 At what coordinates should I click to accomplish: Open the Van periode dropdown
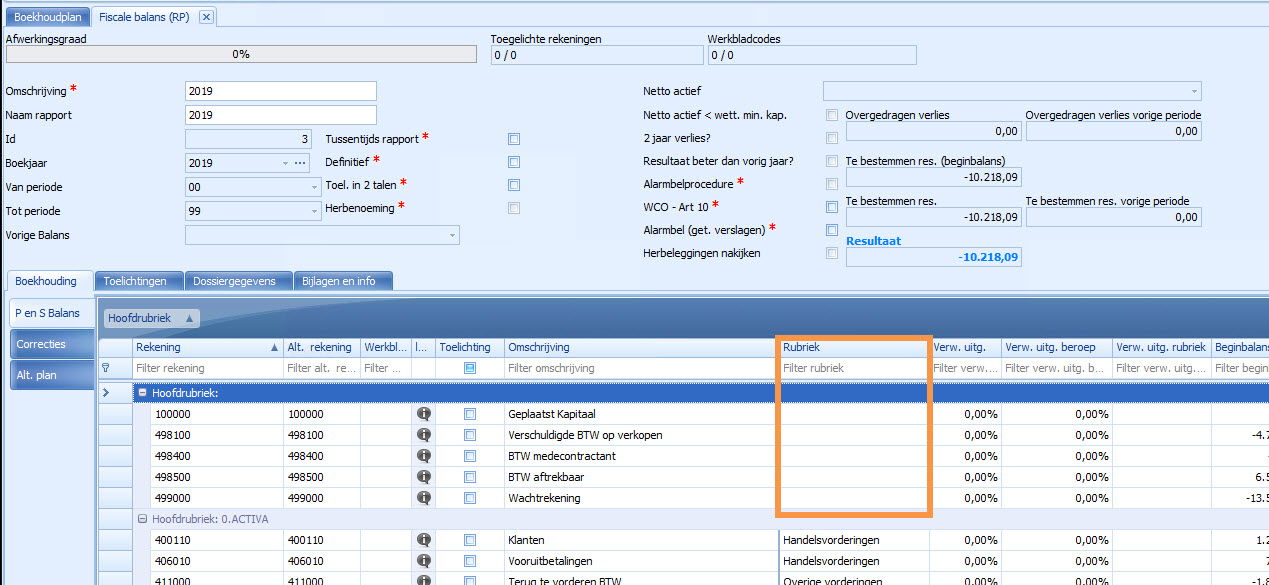coord(314,187)
